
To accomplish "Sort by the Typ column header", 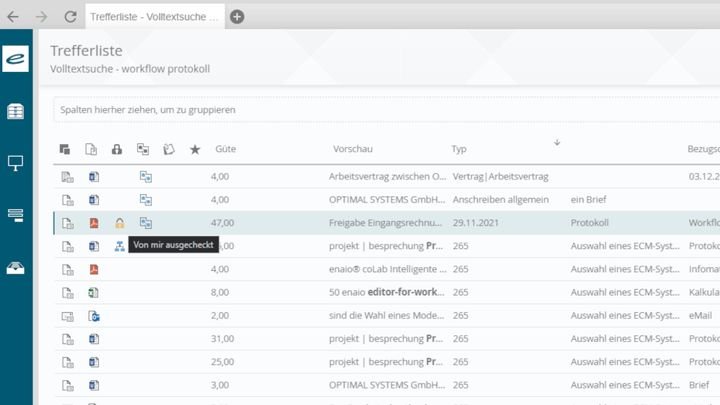I will [x=459, y=149].
